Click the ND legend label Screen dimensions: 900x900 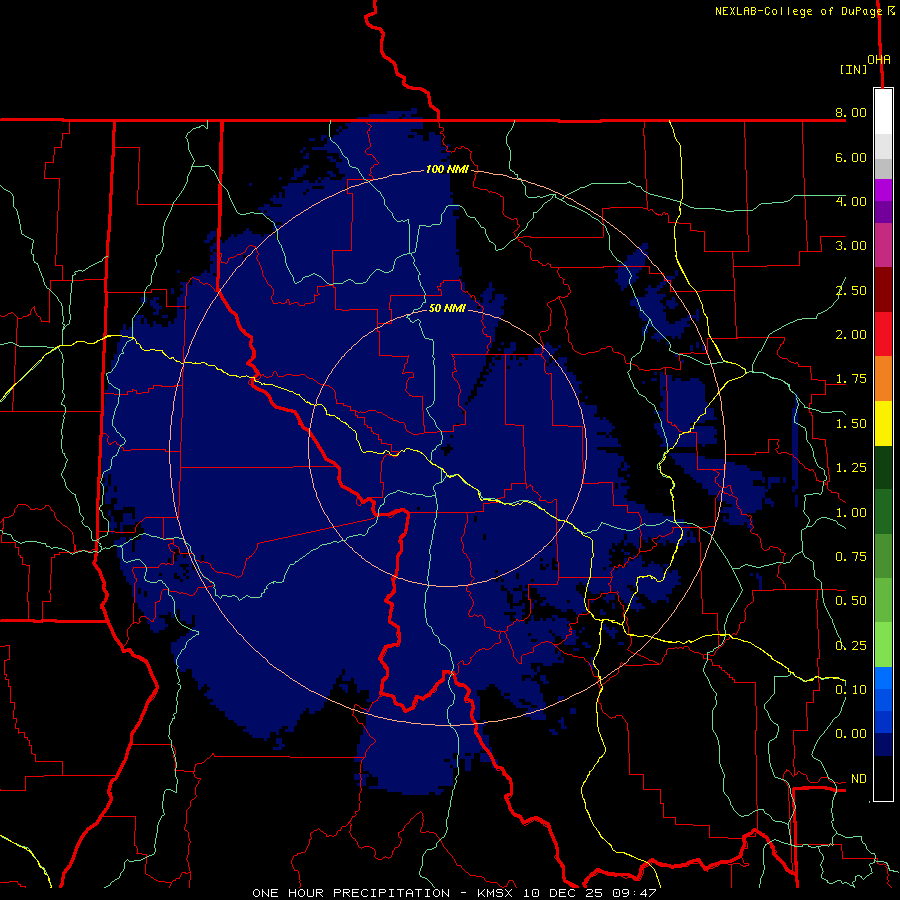[x=859, y=779]
